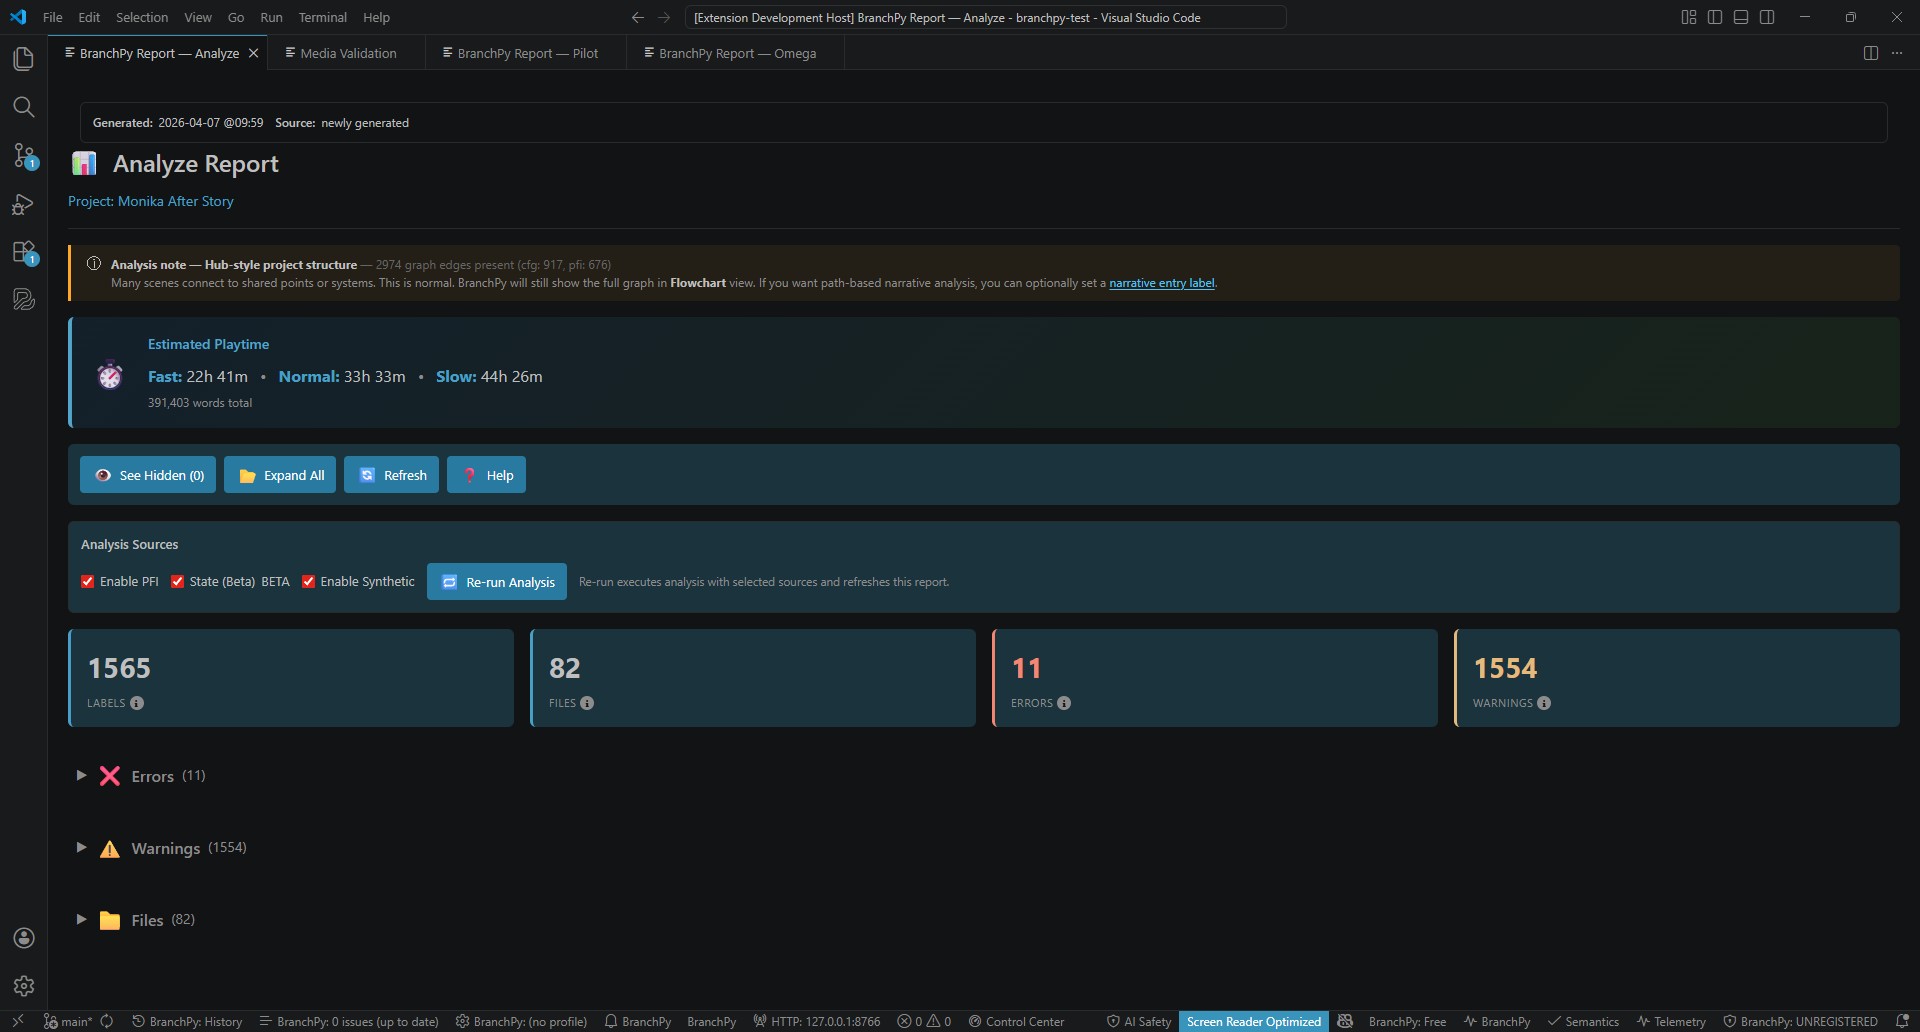Follow the narrative entry label link

coord(1161,283)
